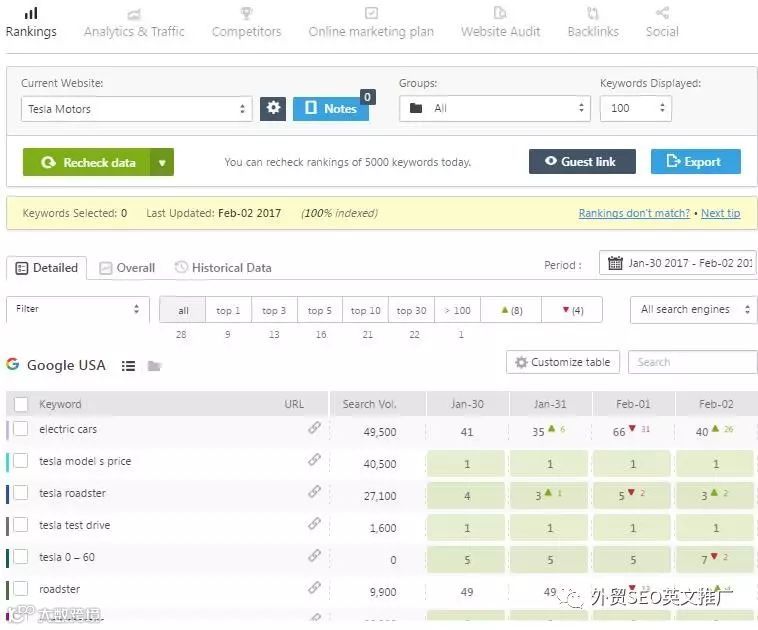Open Rankings don't match link

coord(634,213)
